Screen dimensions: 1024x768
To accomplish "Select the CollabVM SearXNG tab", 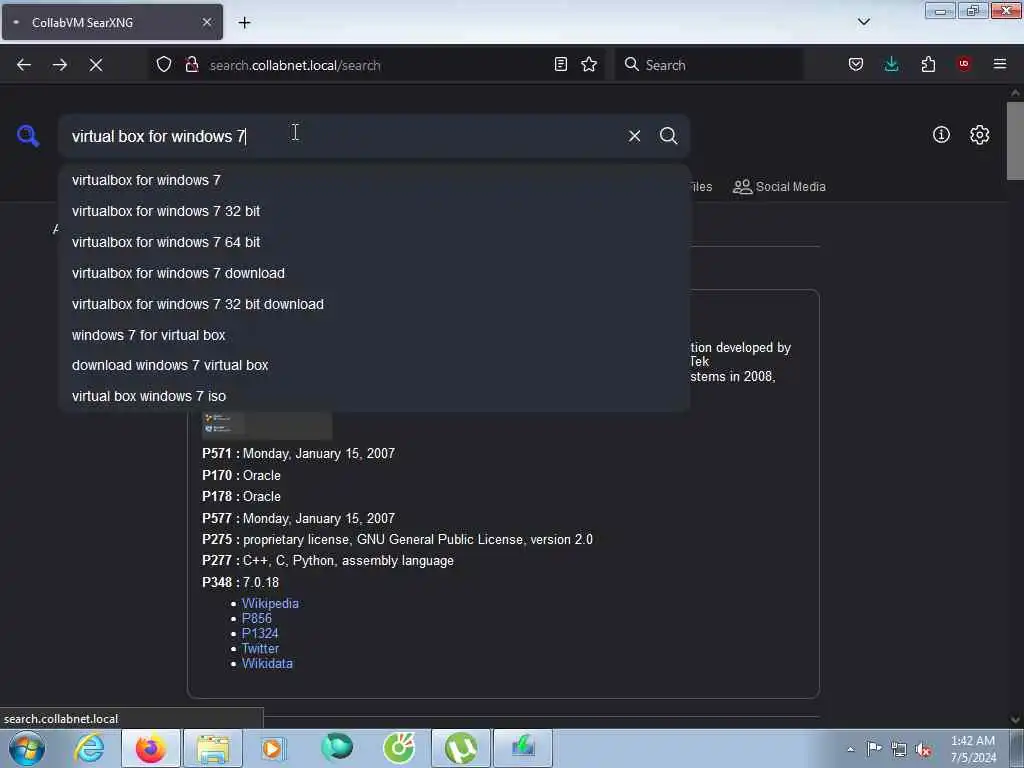I will pos(112,22).
